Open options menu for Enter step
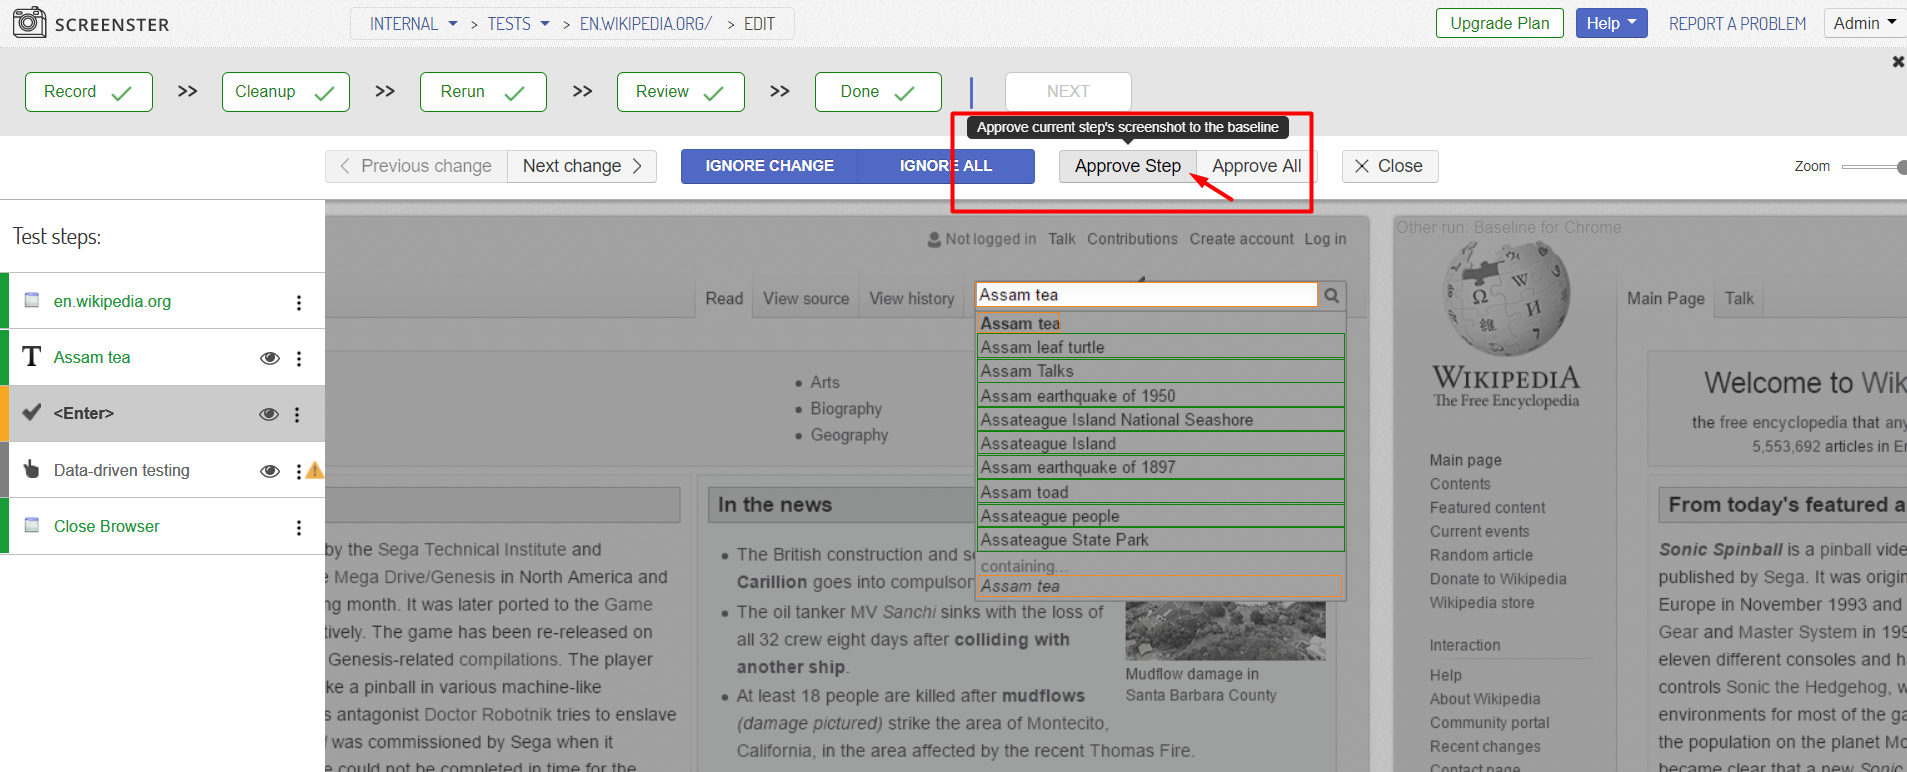Image resolution: width=1907 pixels, height=772 pixels. point(297,414)
